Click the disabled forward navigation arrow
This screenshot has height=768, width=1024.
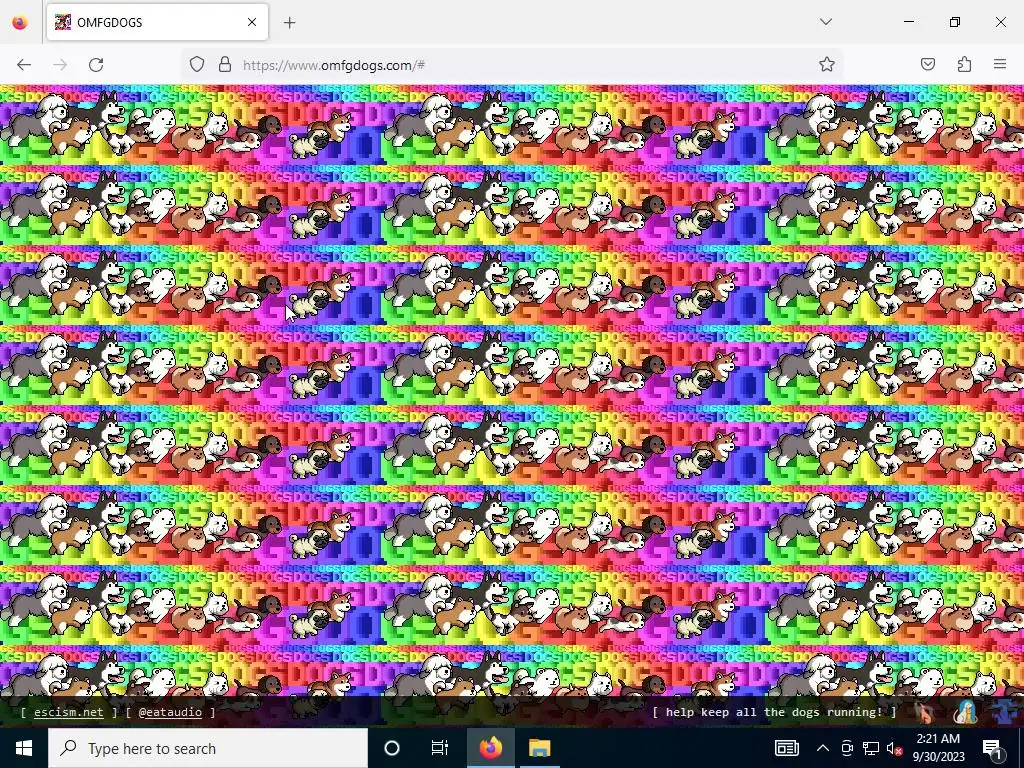60,65
